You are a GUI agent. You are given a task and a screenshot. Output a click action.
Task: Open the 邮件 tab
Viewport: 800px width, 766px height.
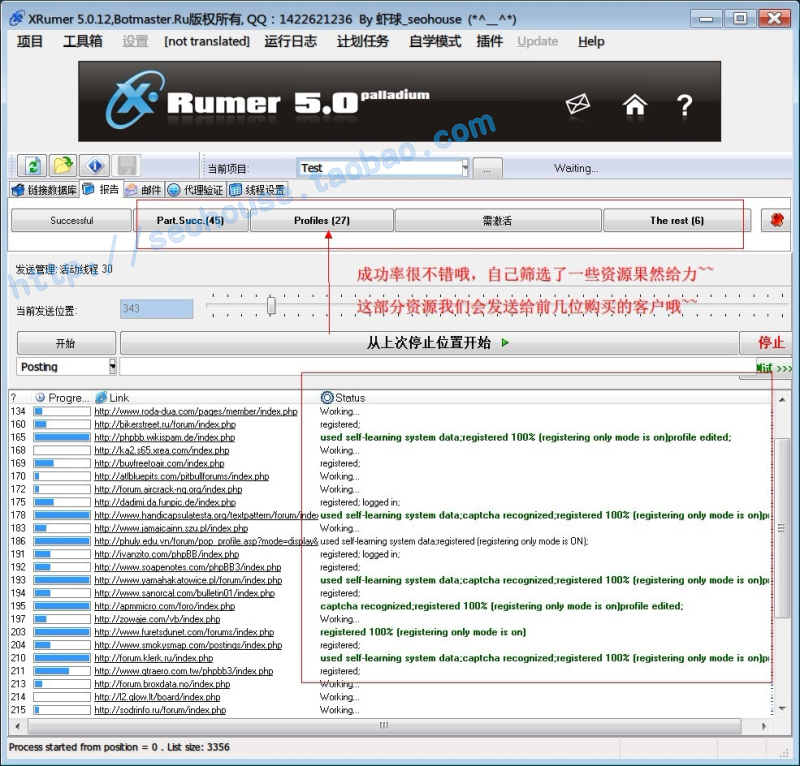point(144,190)
